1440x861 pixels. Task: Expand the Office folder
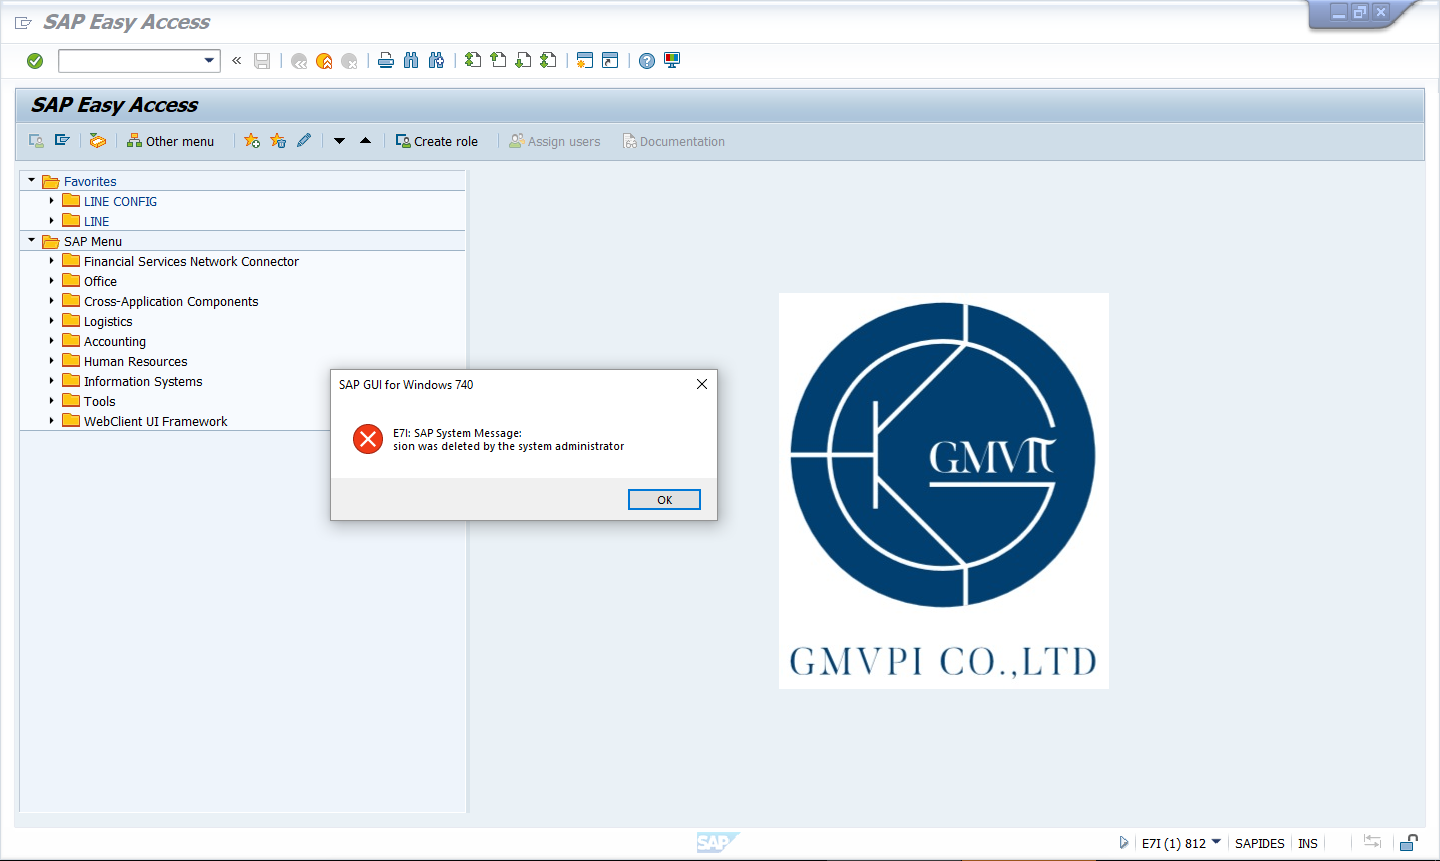tap(52, 281)
